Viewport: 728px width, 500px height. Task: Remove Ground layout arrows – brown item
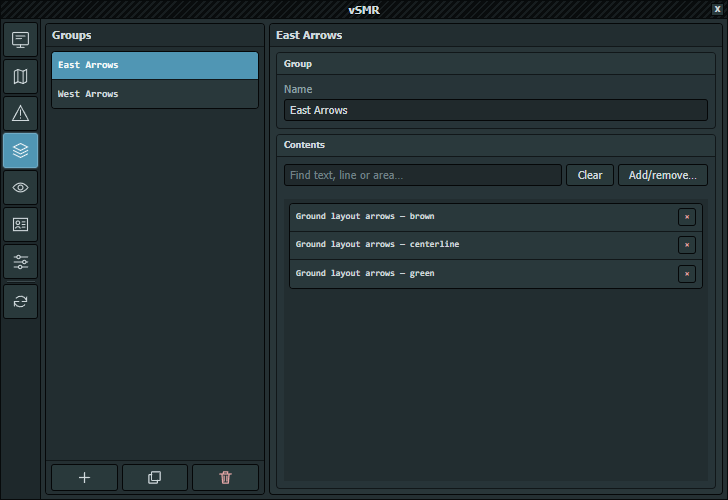tap(687, 217)
